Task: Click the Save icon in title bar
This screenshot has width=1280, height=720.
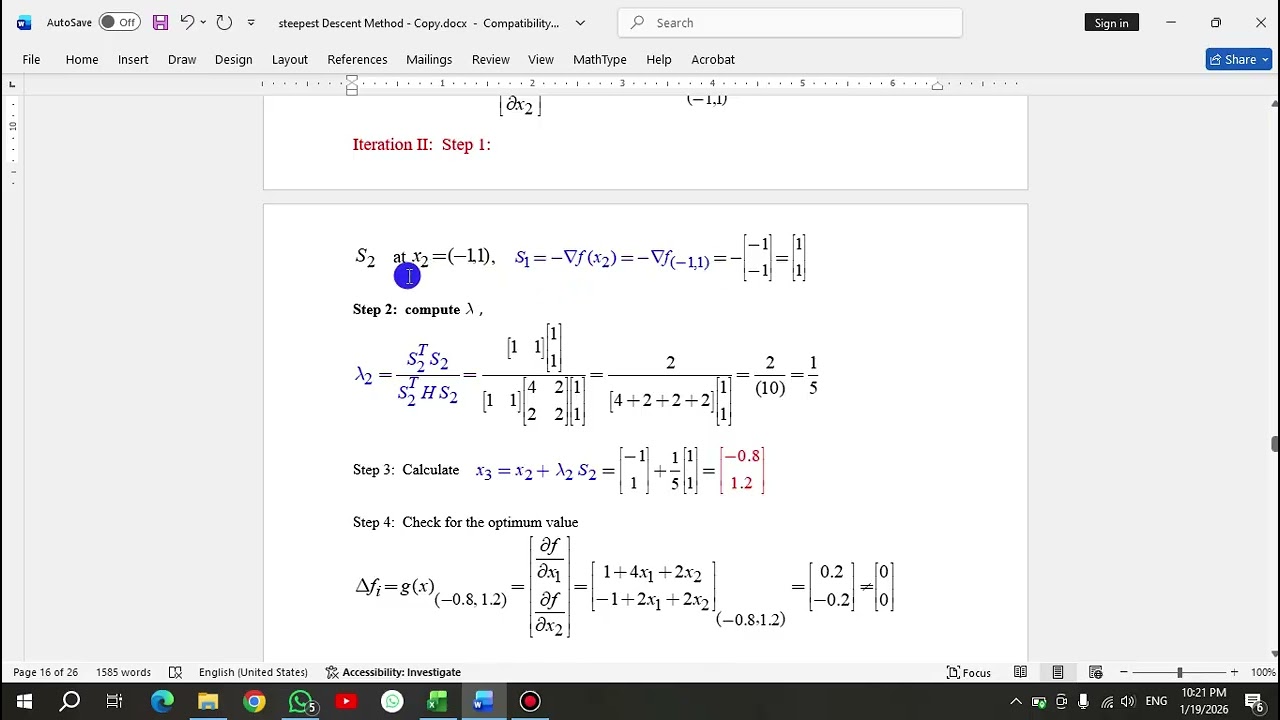Action: click(x=160, y=22)
